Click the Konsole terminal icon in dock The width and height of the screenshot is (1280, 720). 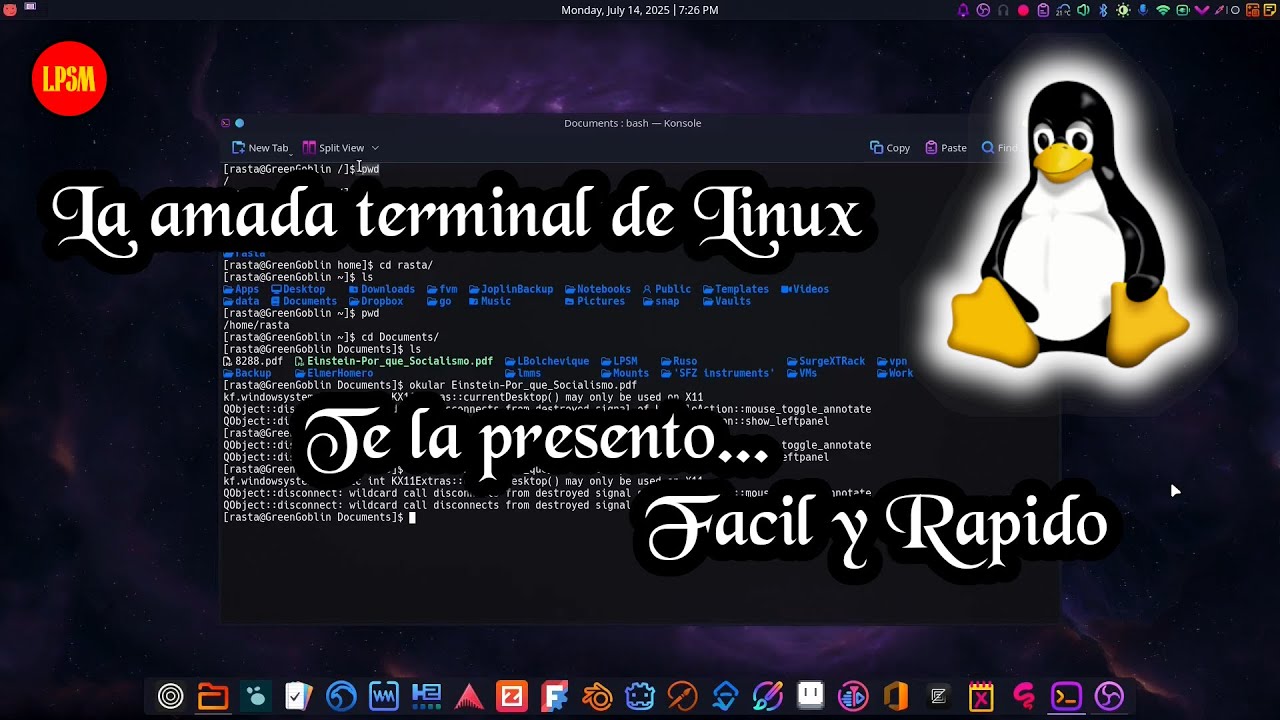[1066, 696]
